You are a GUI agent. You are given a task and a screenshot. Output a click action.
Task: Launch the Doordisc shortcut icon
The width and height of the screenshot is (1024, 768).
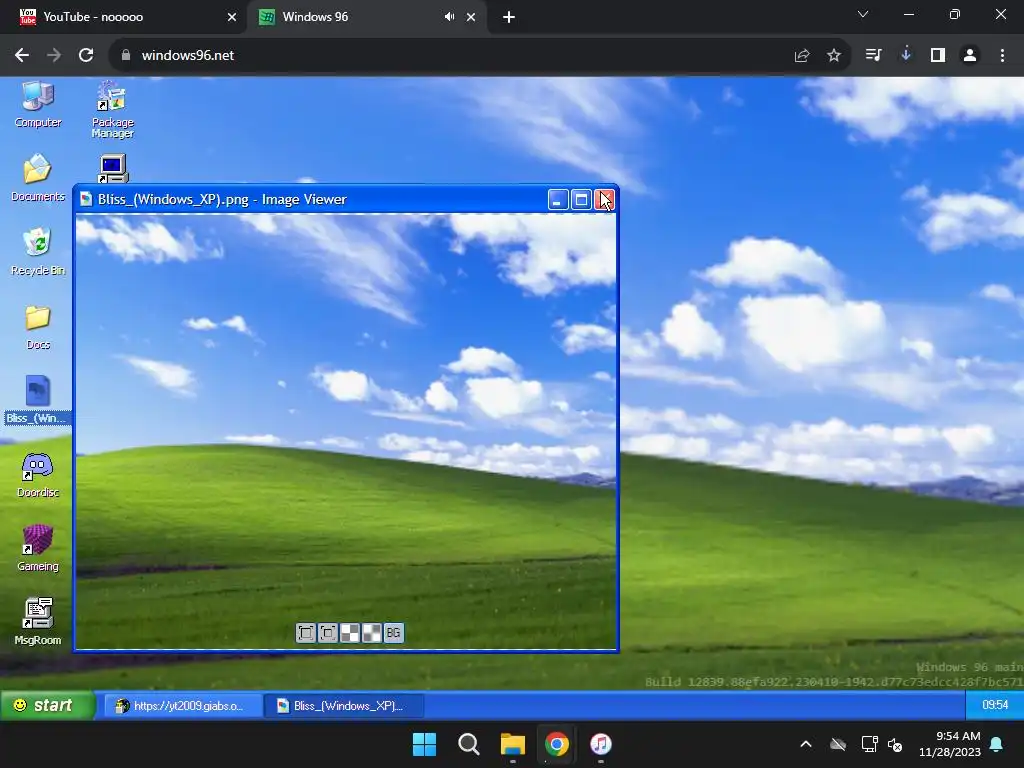pos(38,475)
